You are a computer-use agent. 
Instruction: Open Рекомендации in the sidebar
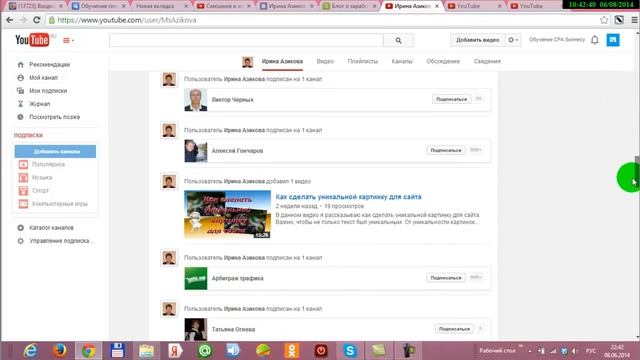tap(49, 64)
